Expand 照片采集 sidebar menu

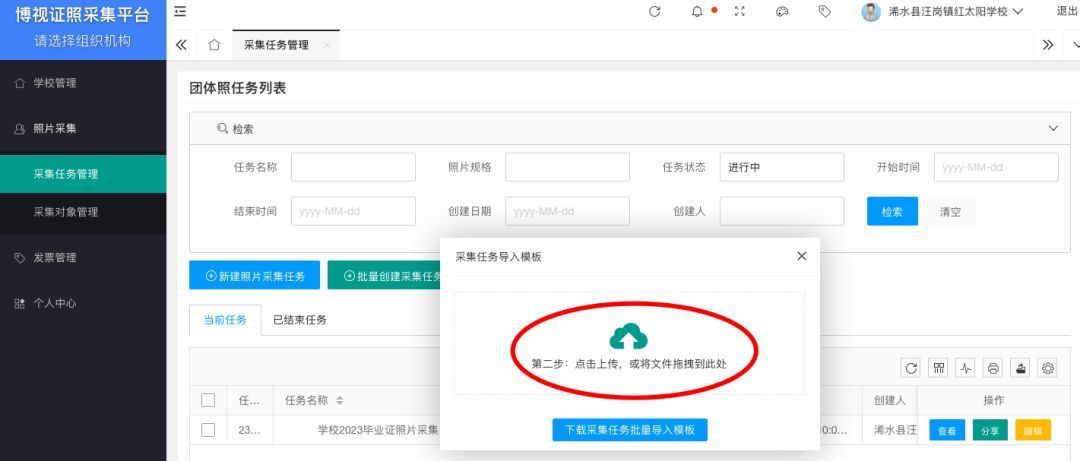(83, 129)
